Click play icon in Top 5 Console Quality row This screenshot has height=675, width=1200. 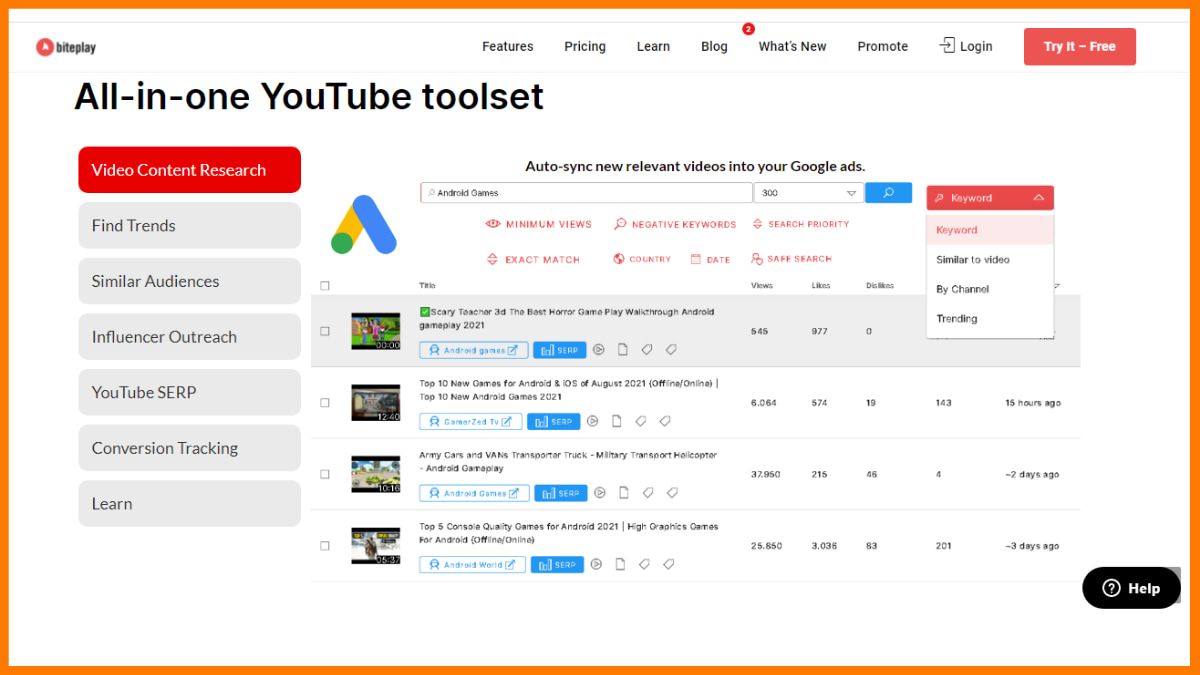(596, 564)
